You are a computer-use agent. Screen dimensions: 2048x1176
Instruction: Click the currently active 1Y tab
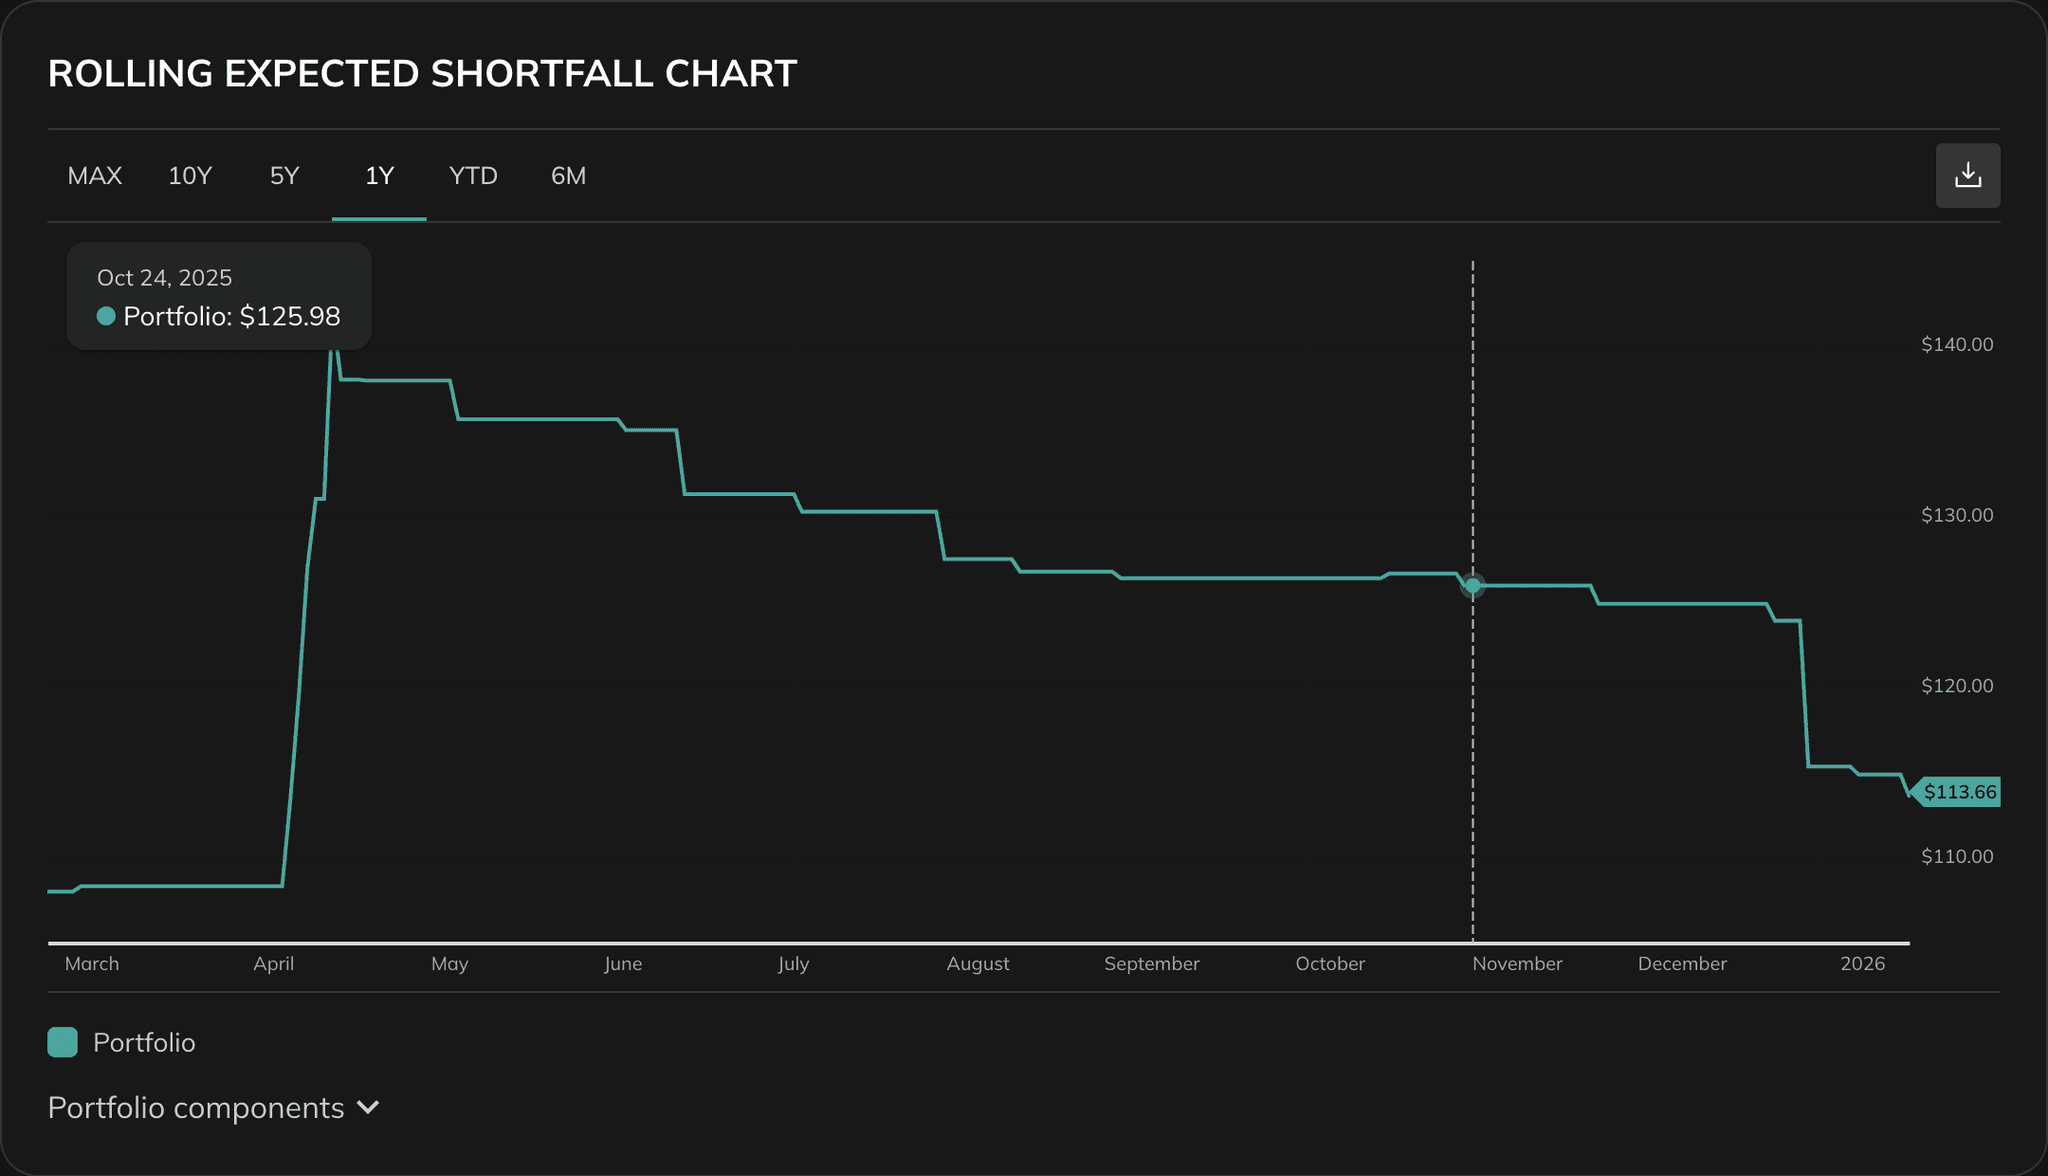tap(378, 175)
